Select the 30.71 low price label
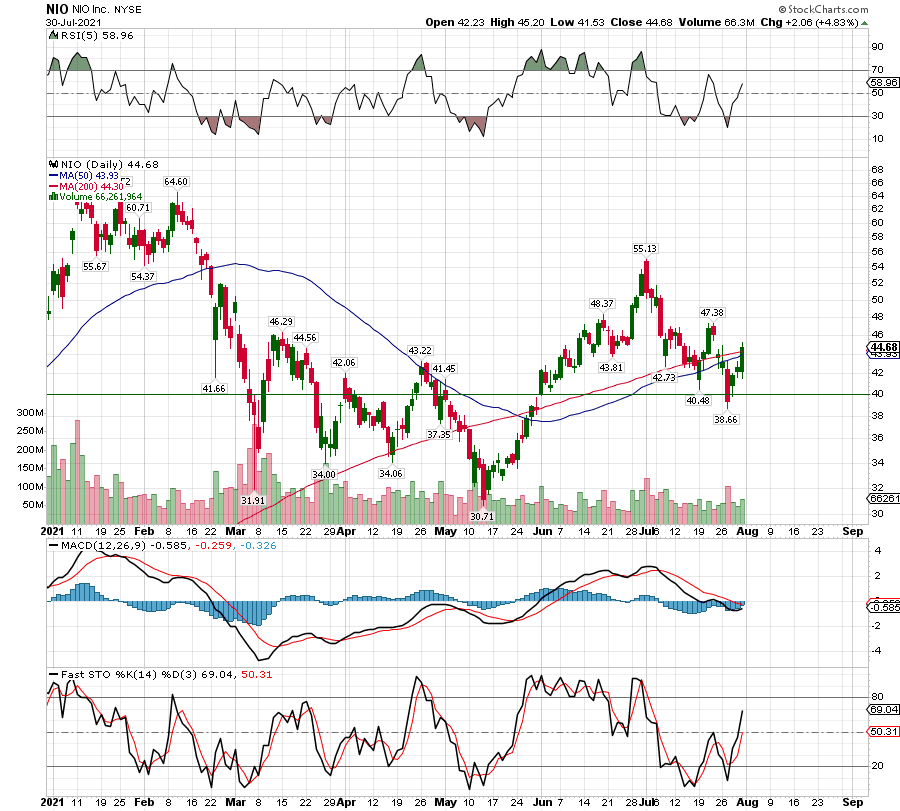 483,515
